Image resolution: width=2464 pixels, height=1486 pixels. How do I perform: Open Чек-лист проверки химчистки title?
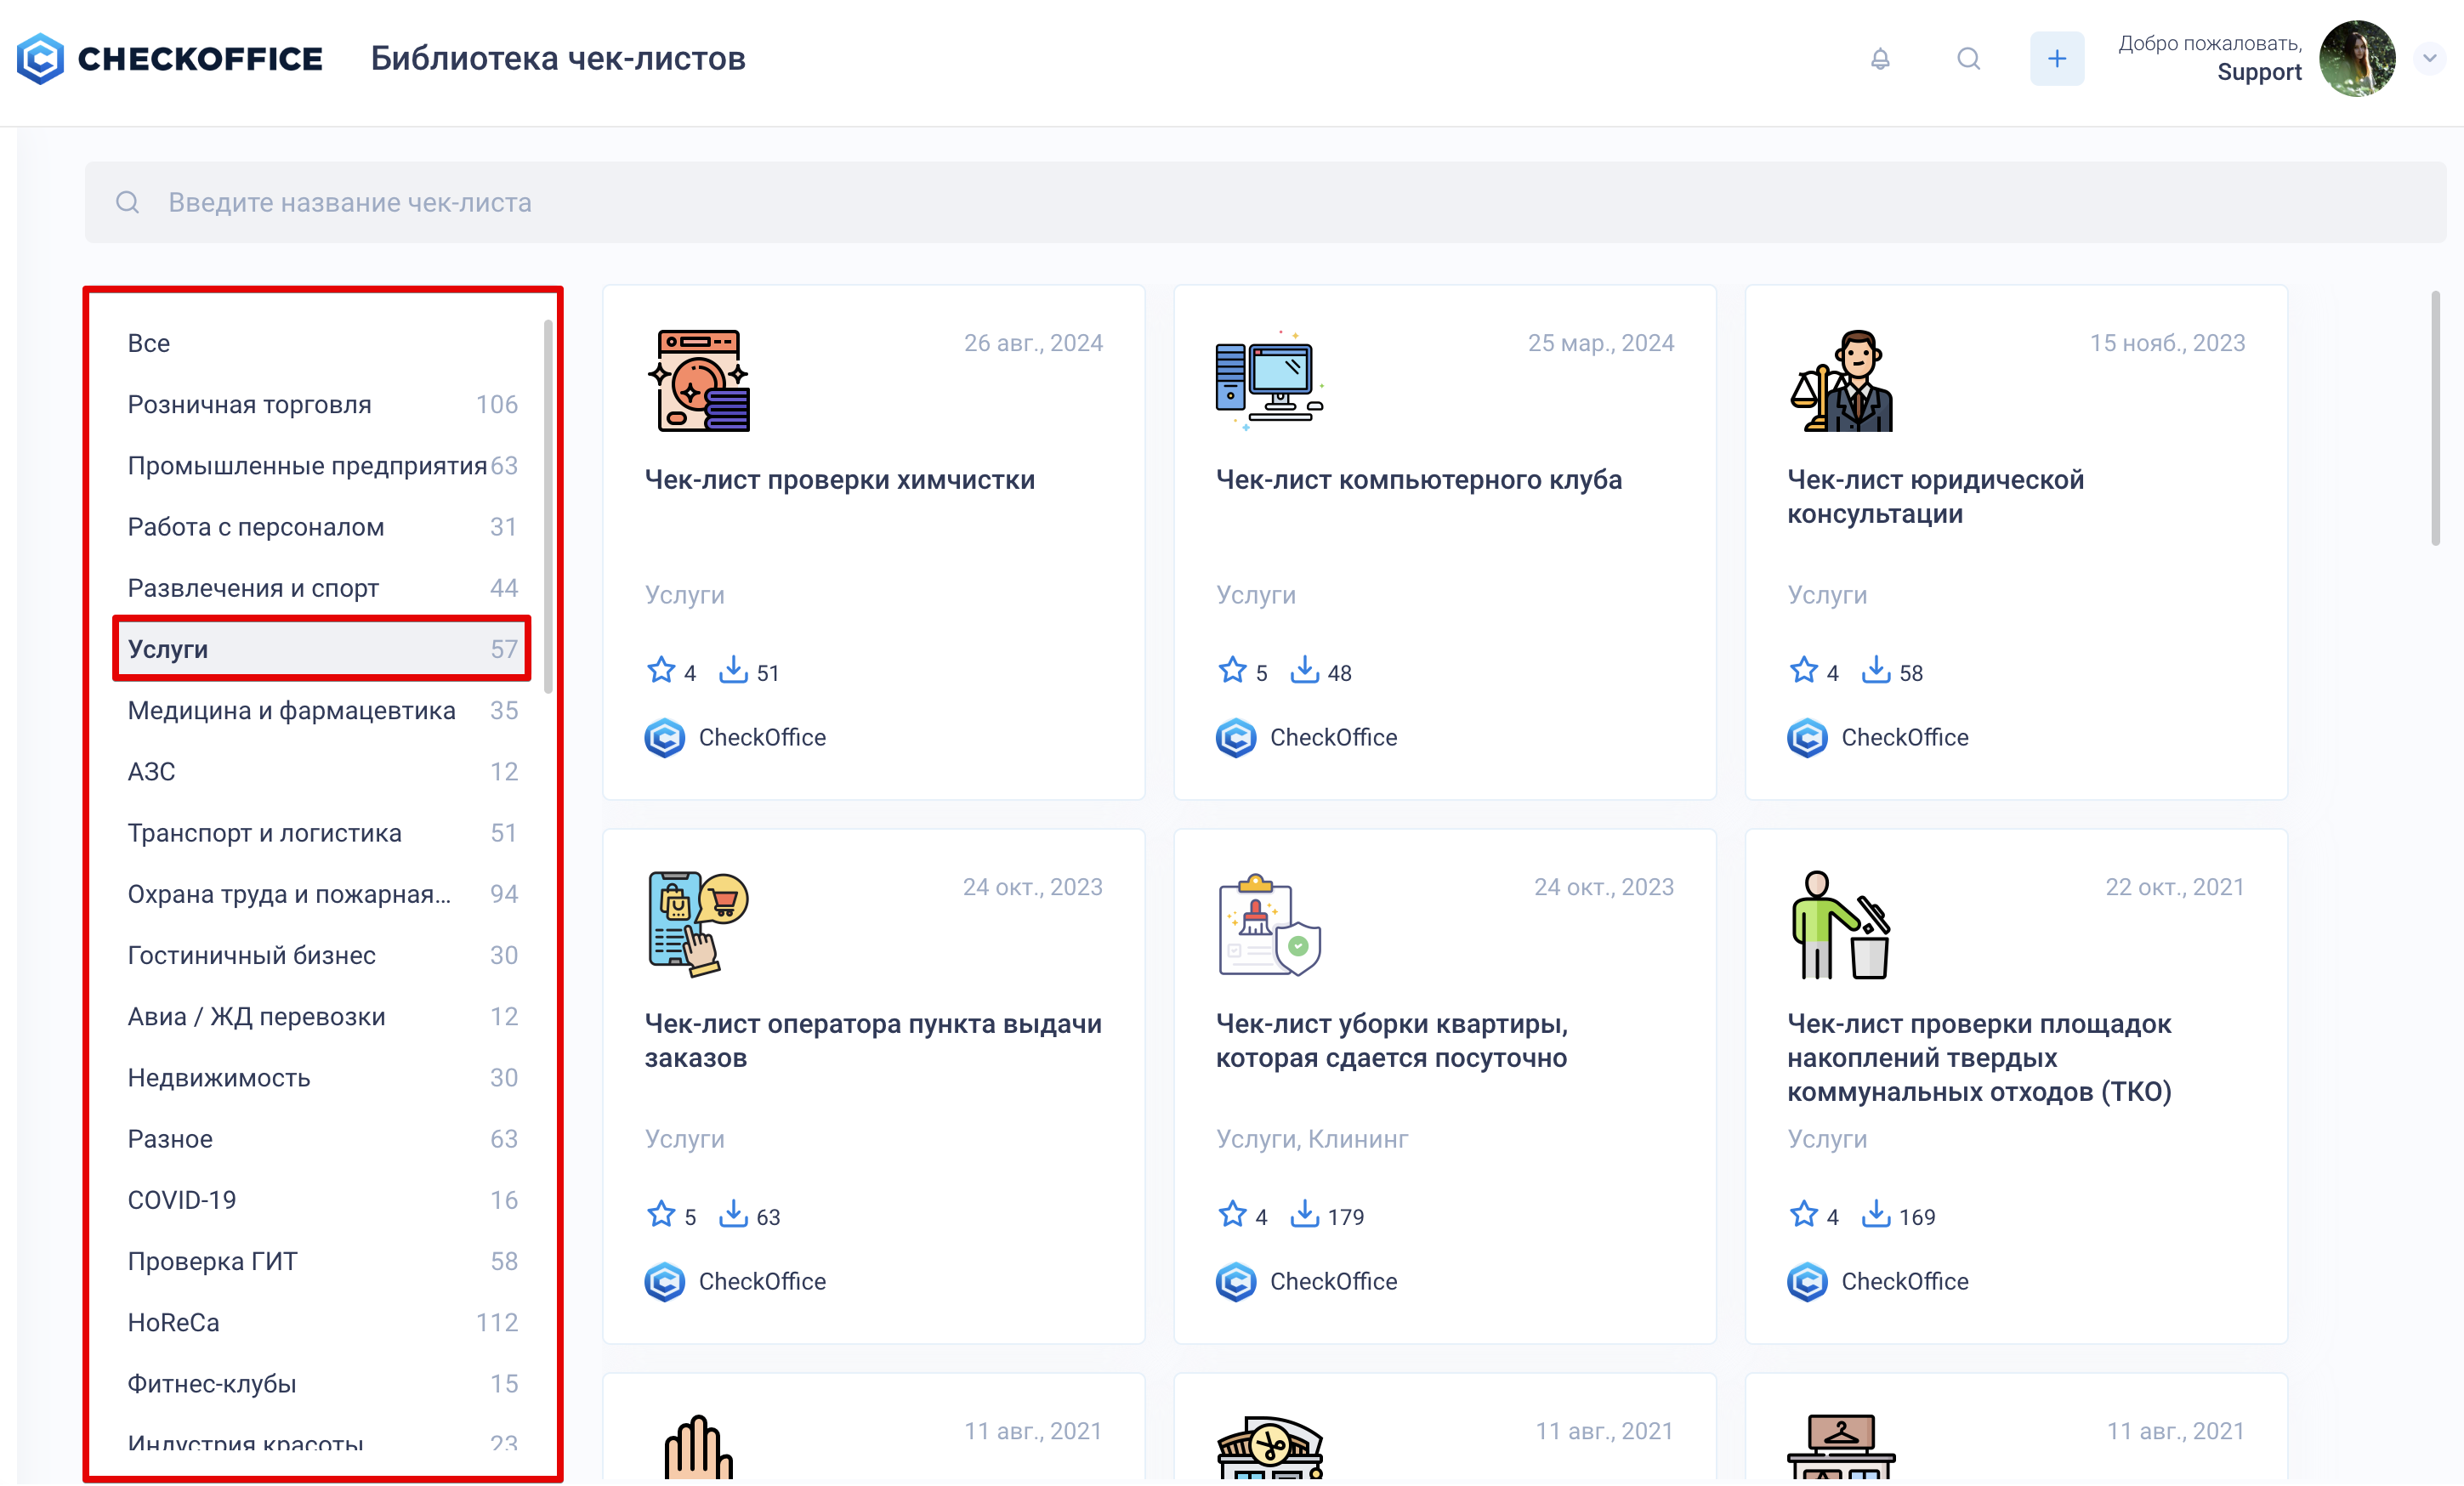(x=839, y=480)
